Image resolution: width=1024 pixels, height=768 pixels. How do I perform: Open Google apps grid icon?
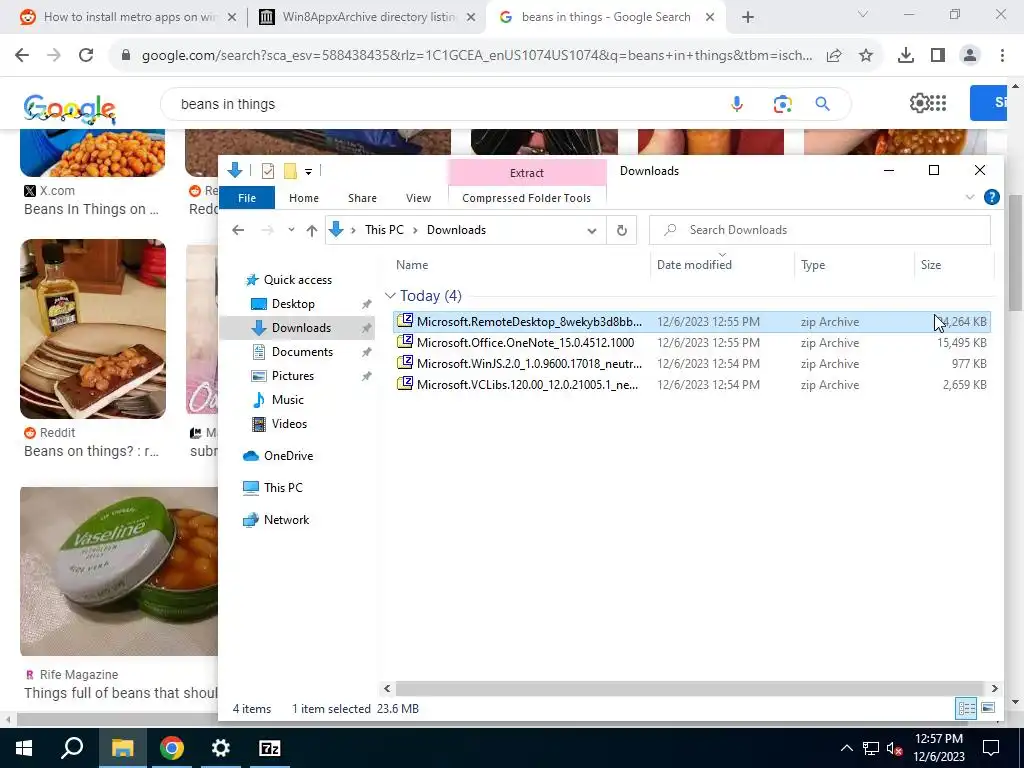[938, 103]
